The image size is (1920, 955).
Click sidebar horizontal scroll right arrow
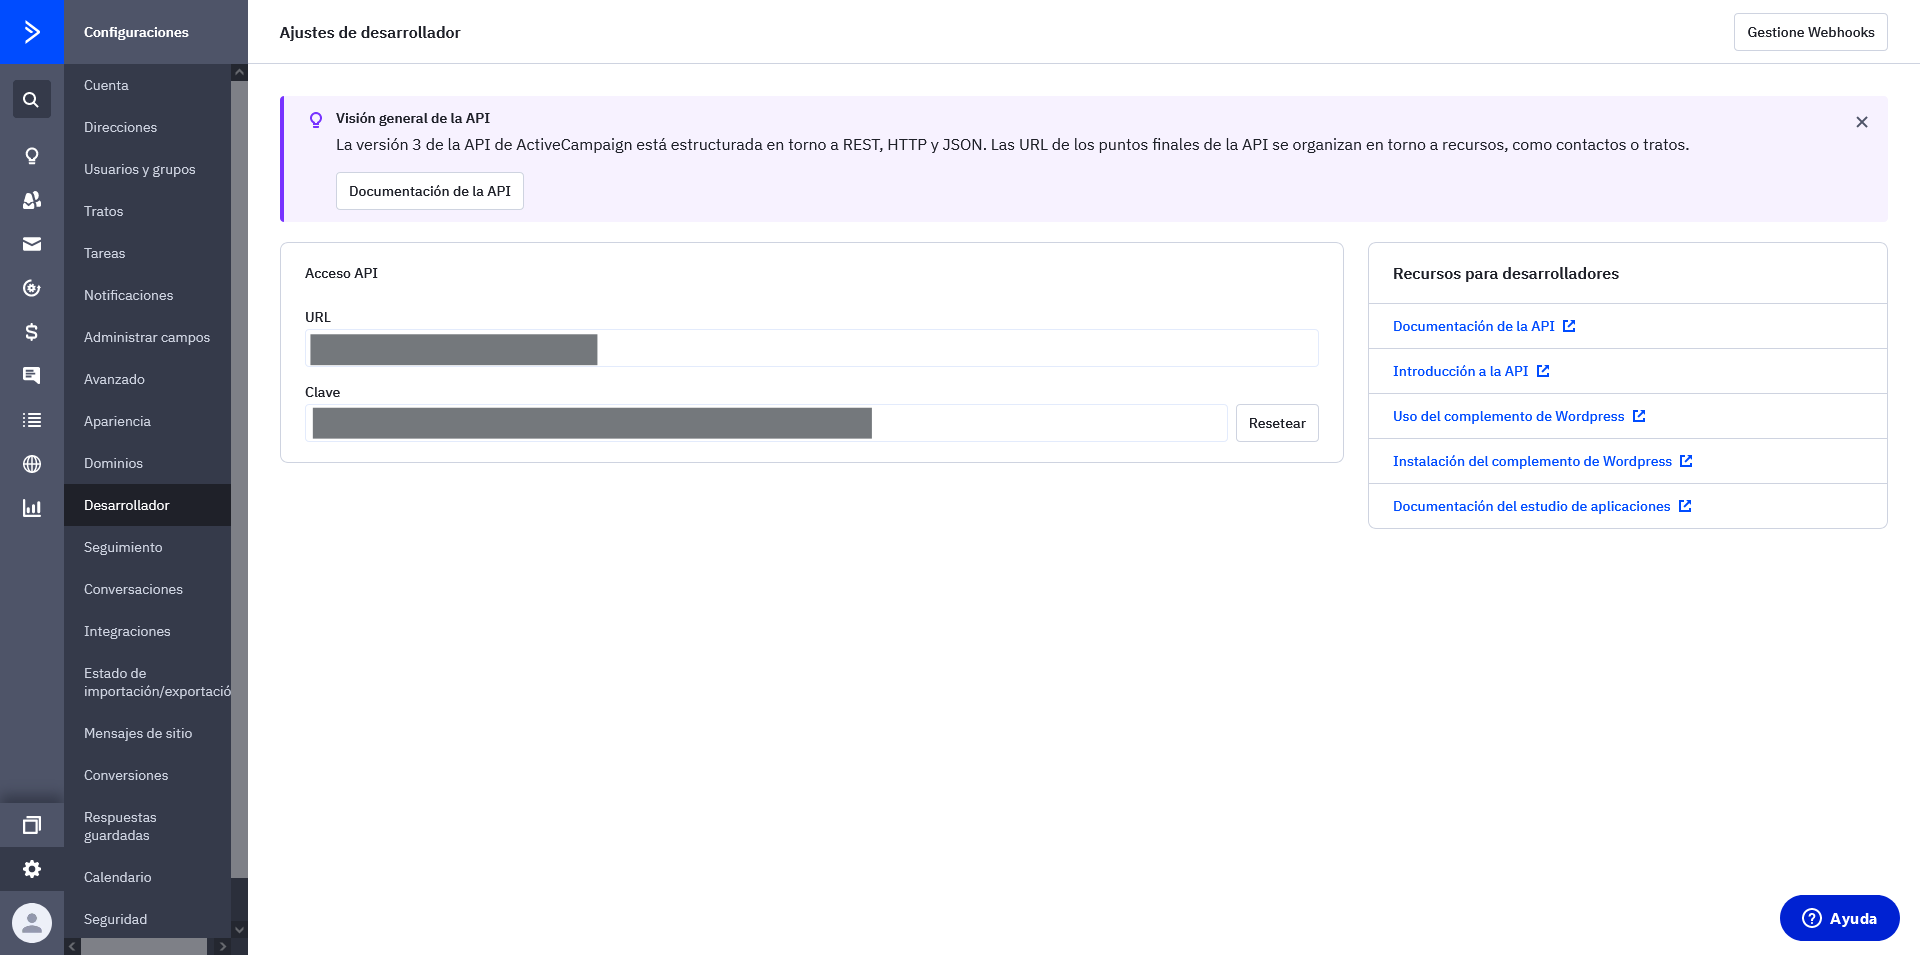(x=222, y=946)
